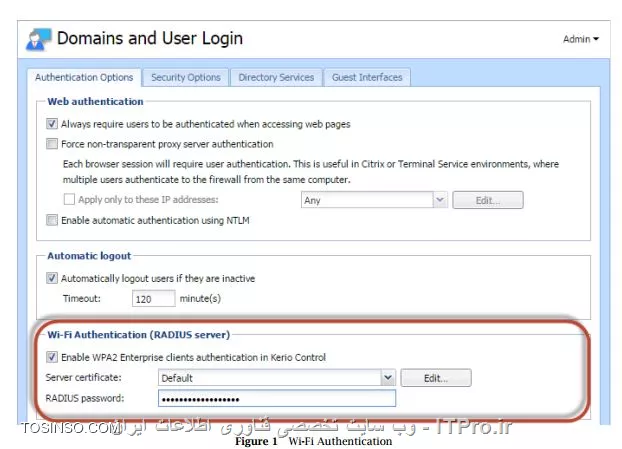
Task: Toggle automatic logout for inactive users
Action: (x=52, y=278)
